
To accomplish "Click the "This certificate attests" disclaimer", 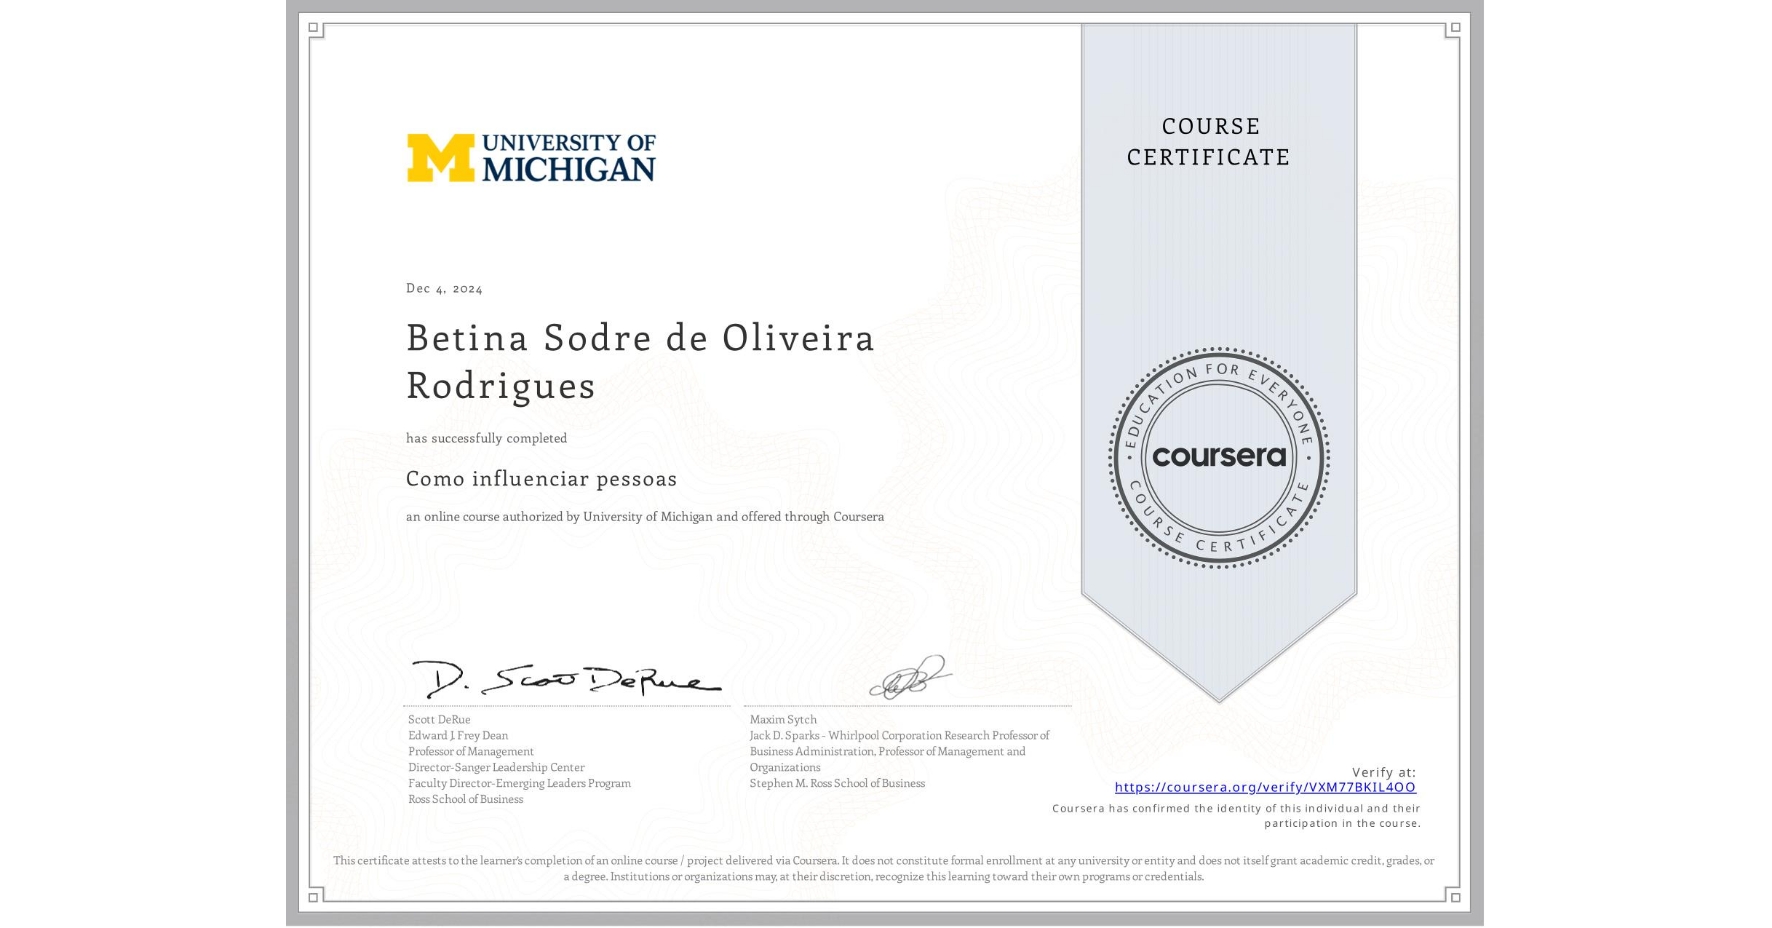I will coord(884,868).
